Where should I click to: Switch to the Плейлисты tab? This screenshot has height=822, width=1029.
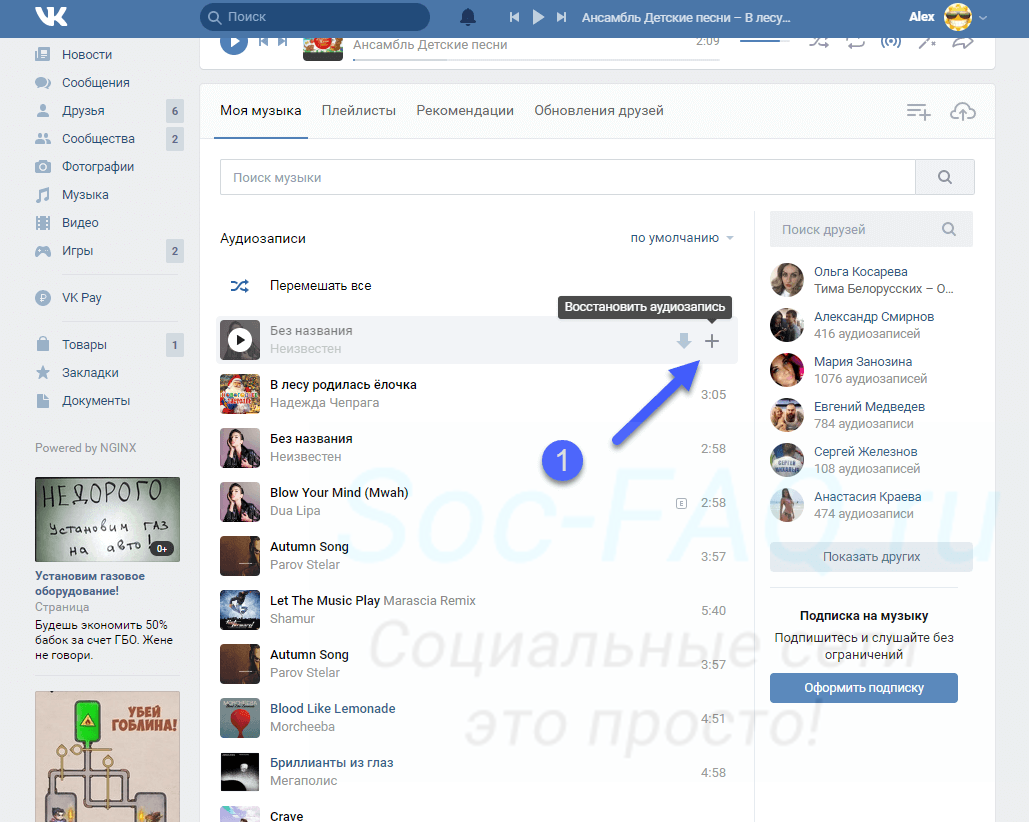(358, 111)
